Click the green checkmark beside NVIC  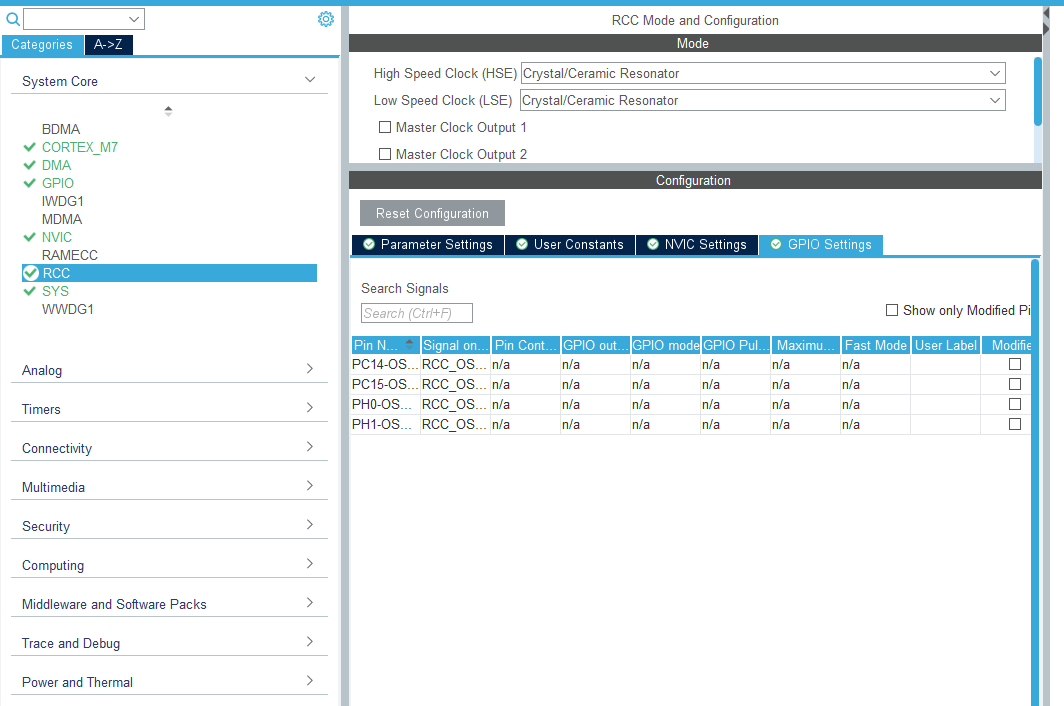pos(29,237)
